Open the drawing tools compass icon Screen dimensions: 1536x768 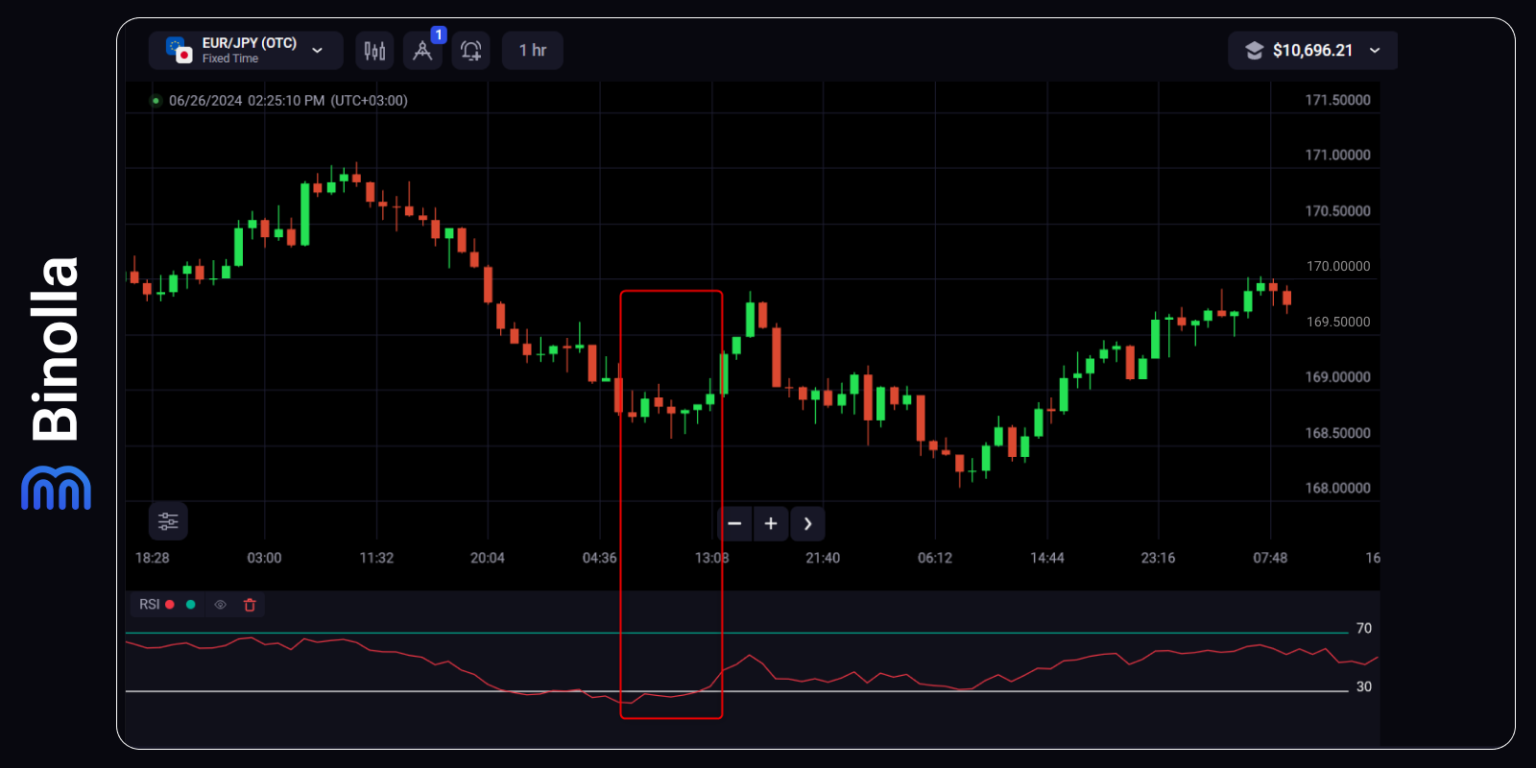423,50
